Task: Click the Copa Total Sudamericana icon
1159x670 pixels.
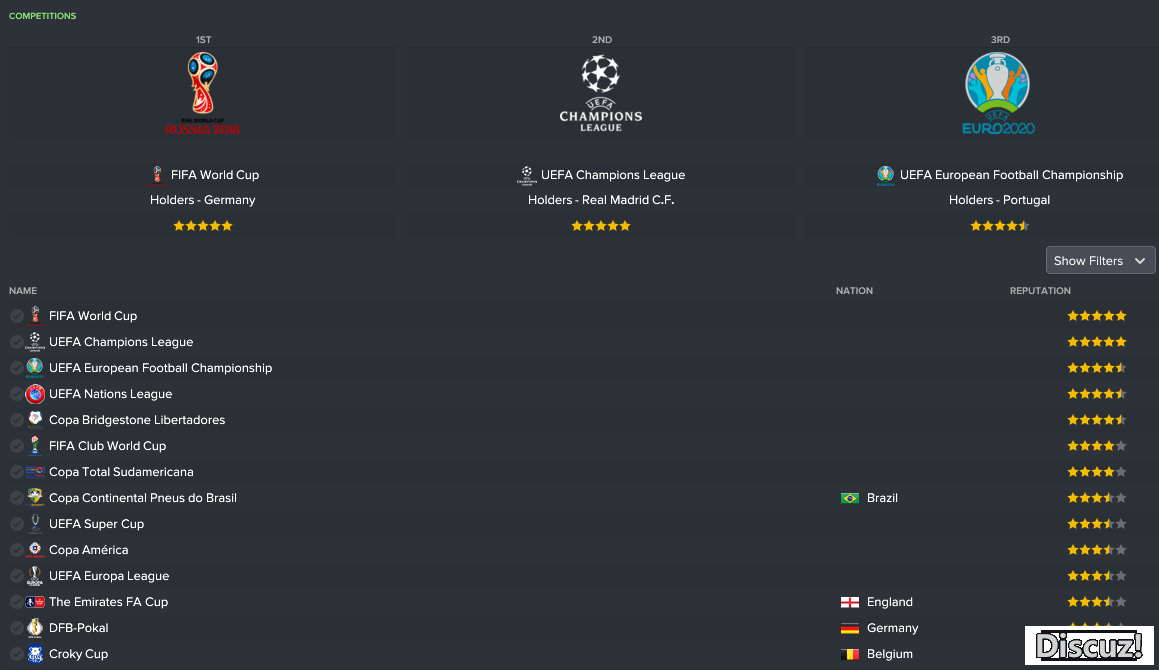Action: [35, 472]
